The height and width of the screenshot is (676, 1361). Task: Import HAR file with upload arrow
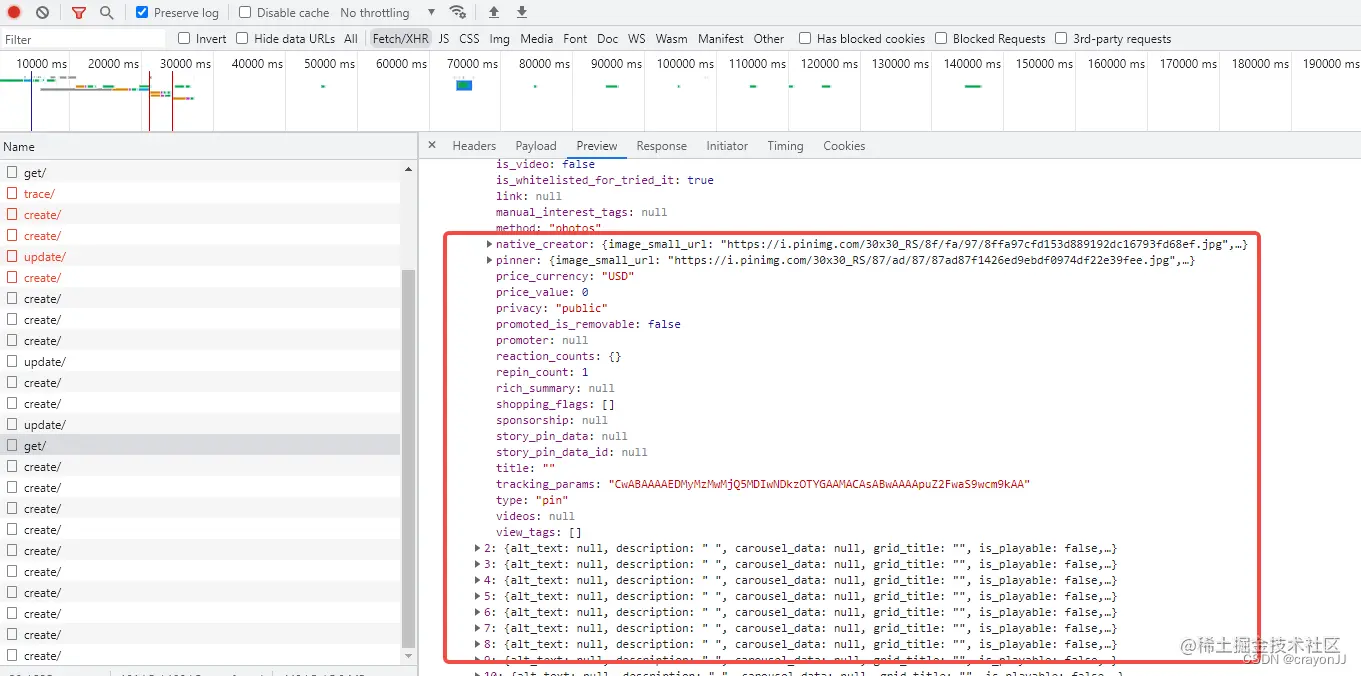494,13
